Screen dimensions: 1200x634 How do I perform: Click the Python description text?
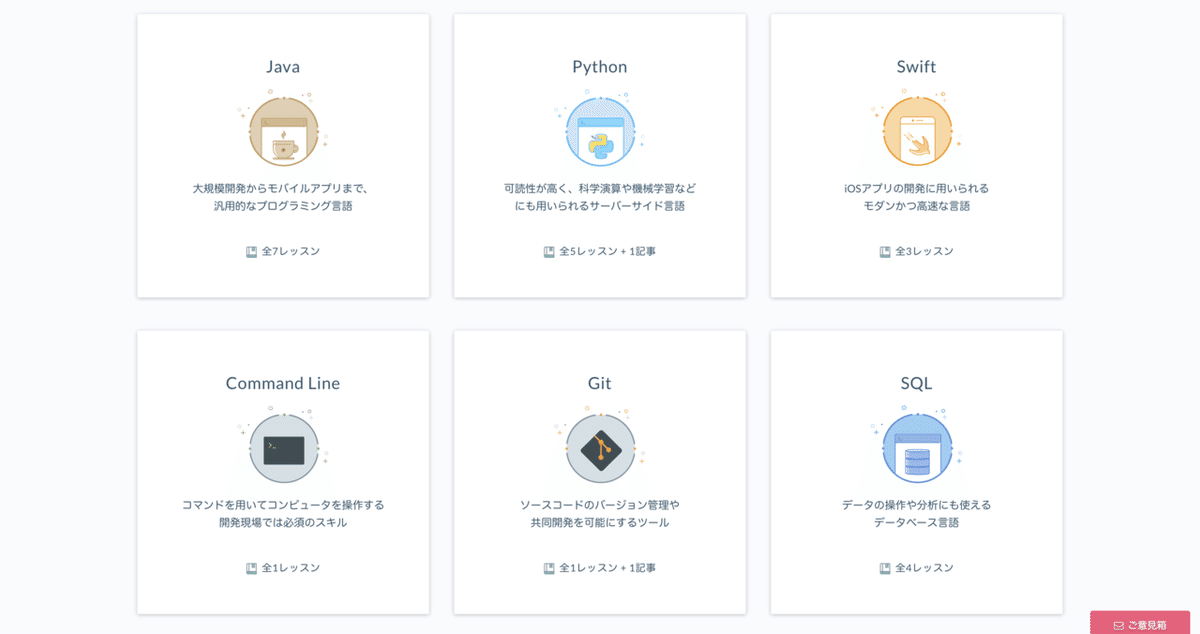point(600,197)
